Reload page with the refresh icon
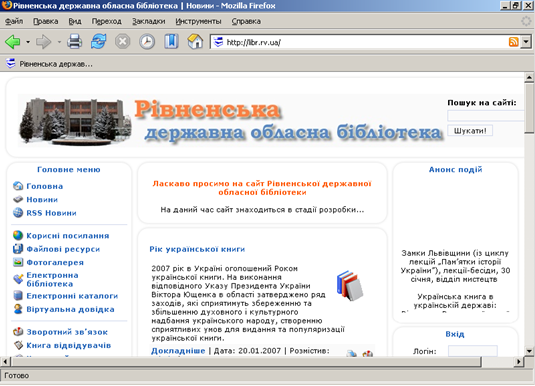 tap(98, 42)
